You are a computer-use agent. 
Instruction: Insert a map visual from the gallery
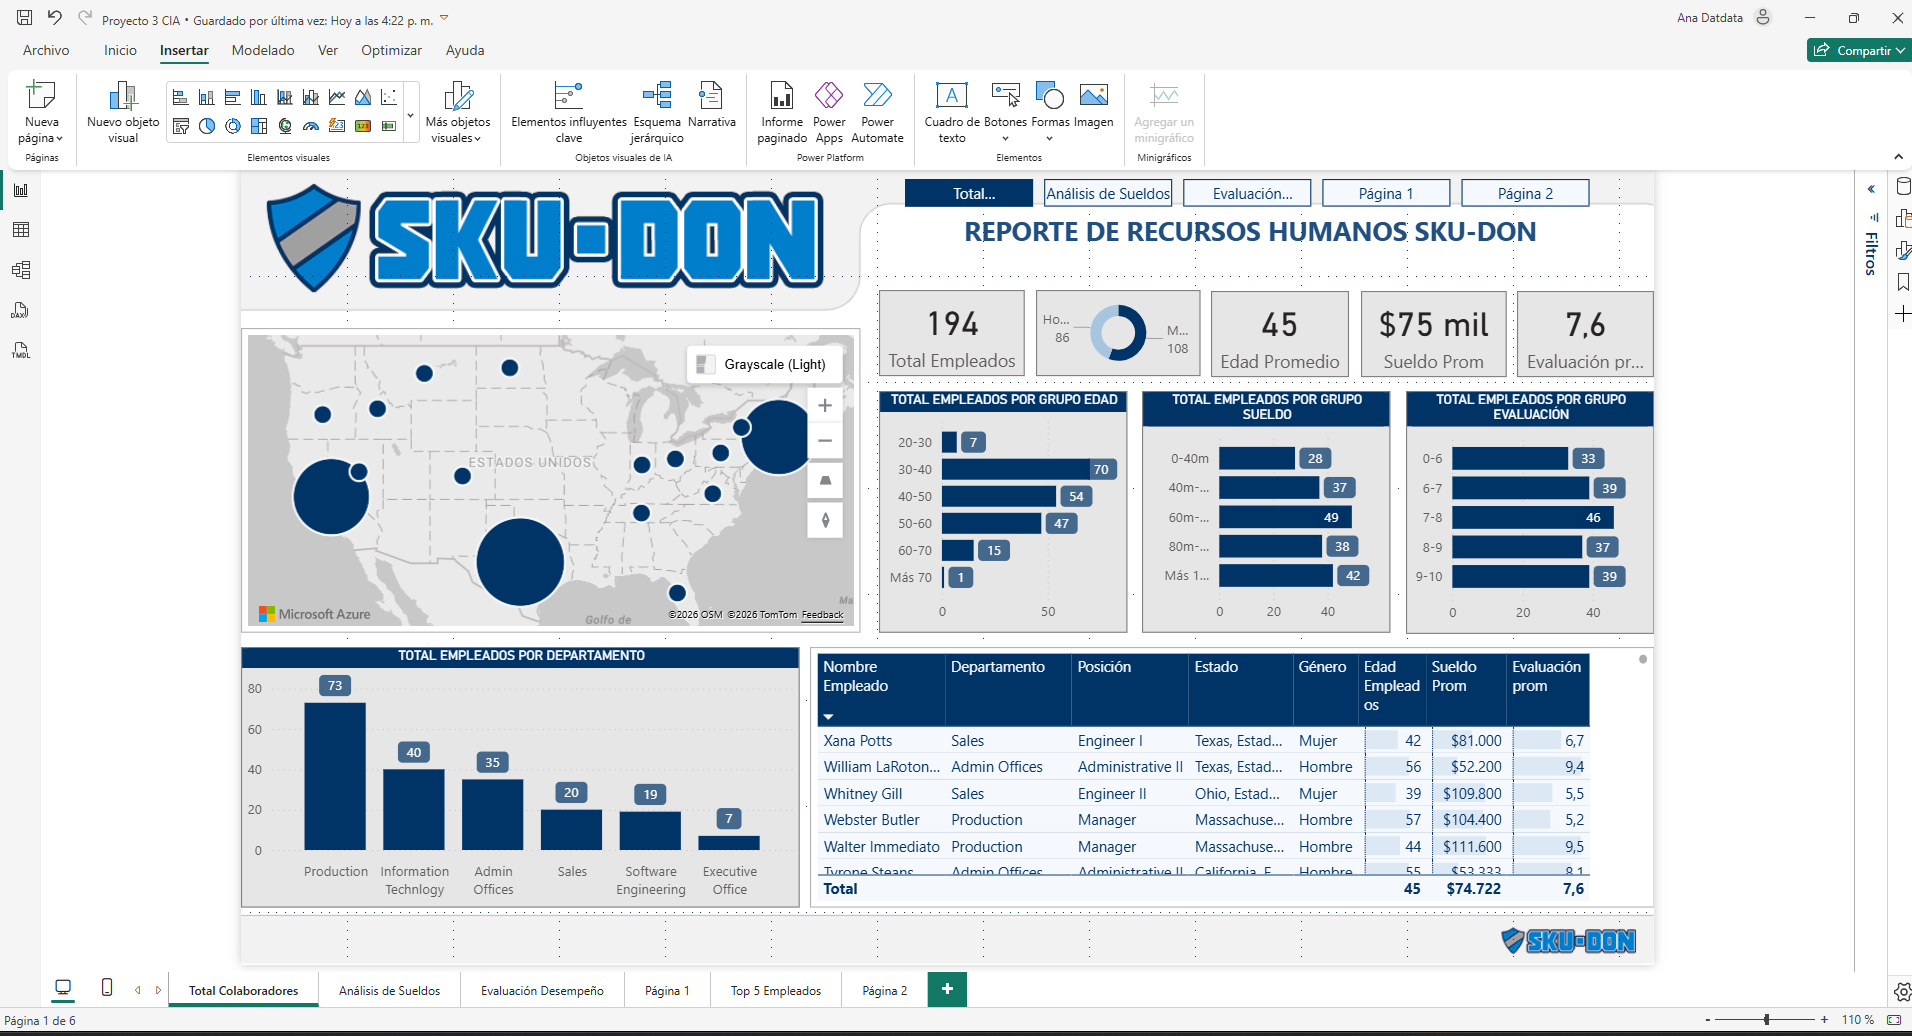pos(286,127)
